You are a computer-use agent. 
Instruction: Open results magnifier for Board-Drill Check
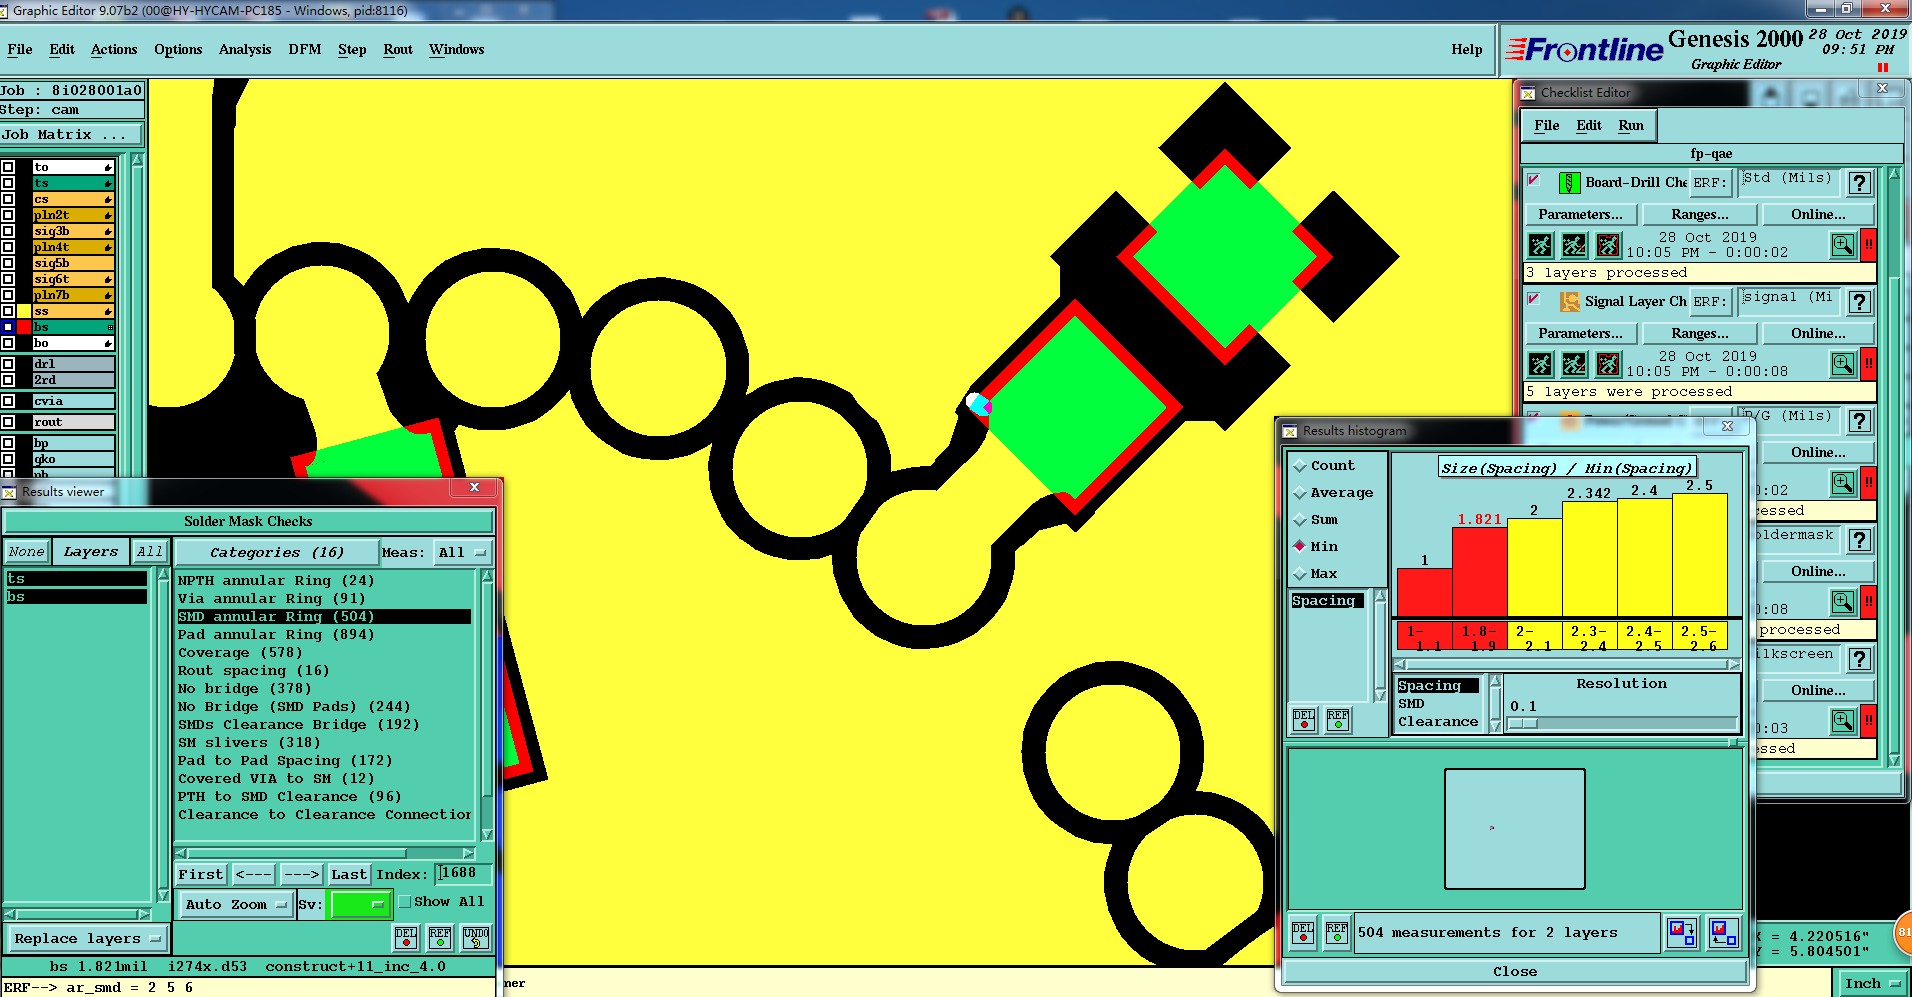(x=1843, y=245)
